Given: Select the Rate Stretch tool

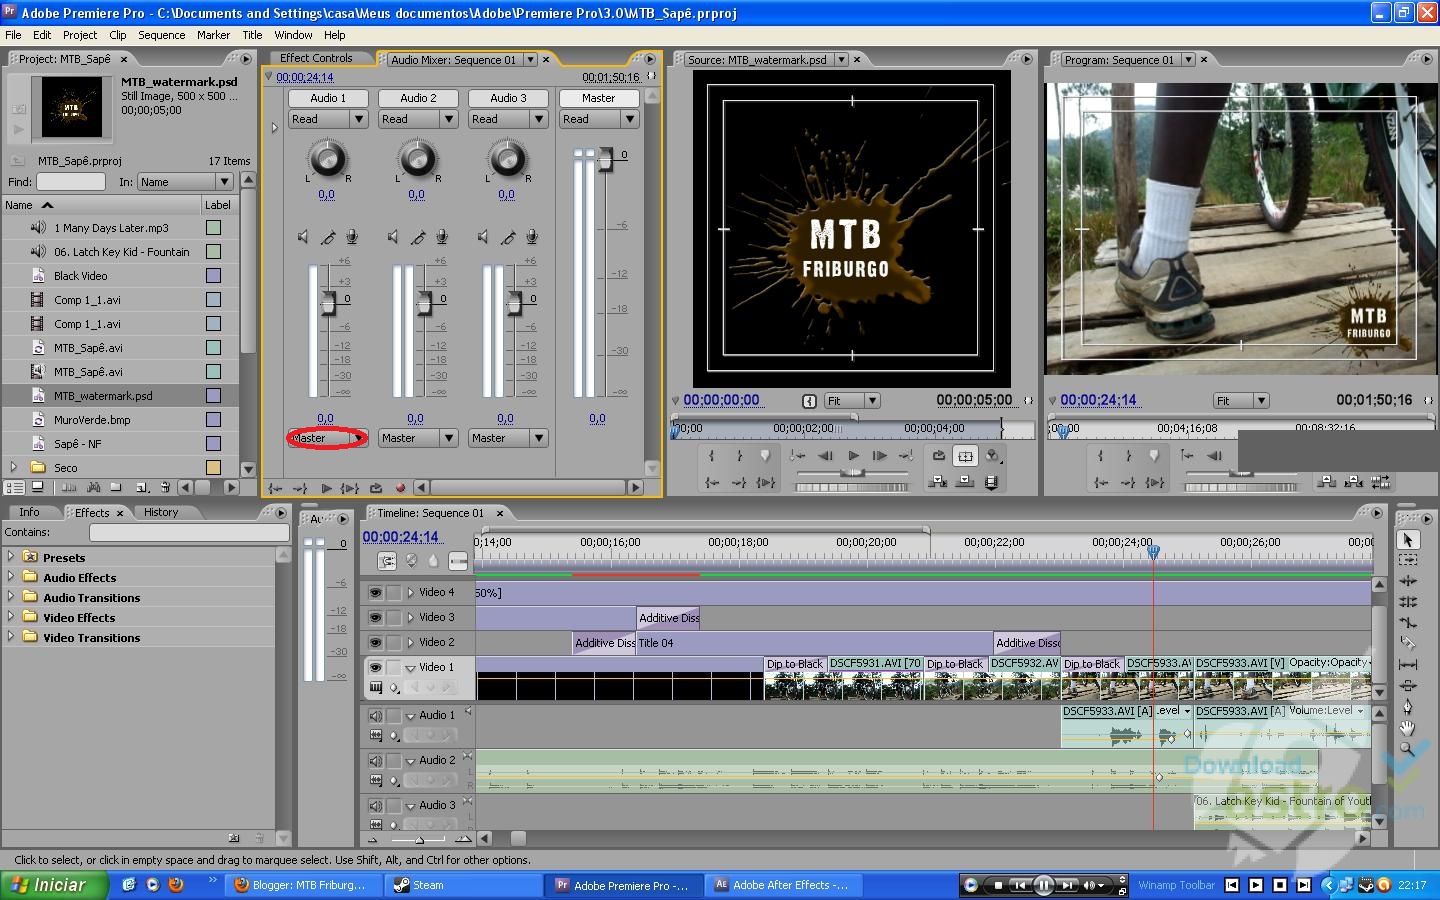Looking at the screenshot, I should (1408, 622).
